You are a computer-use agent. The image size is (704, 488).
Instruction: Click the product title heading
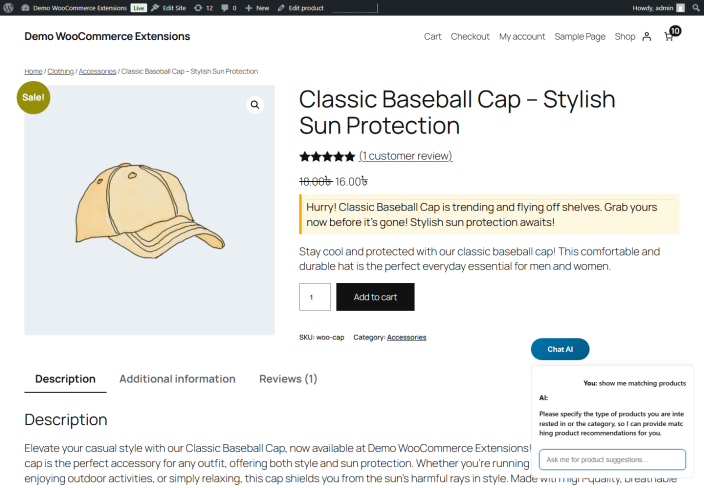457,112
